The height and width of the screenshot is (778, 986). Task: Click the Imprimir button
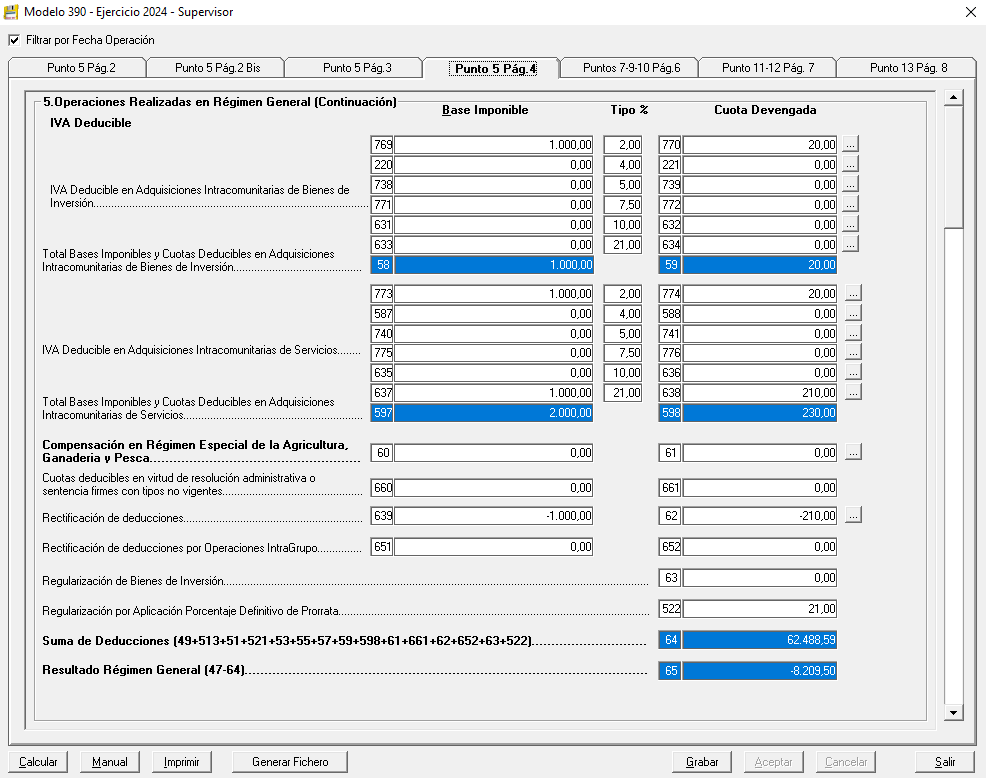pos(182,762)
